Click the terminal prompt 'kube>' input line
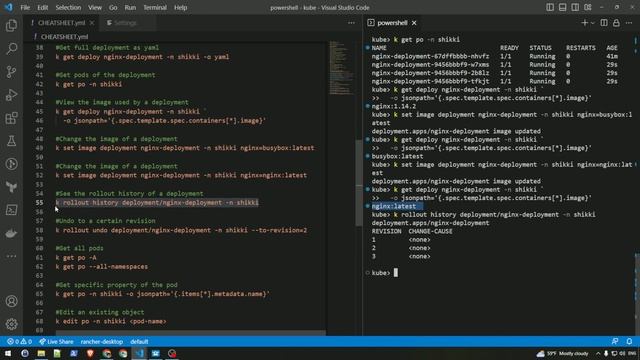 pos(384,273)
